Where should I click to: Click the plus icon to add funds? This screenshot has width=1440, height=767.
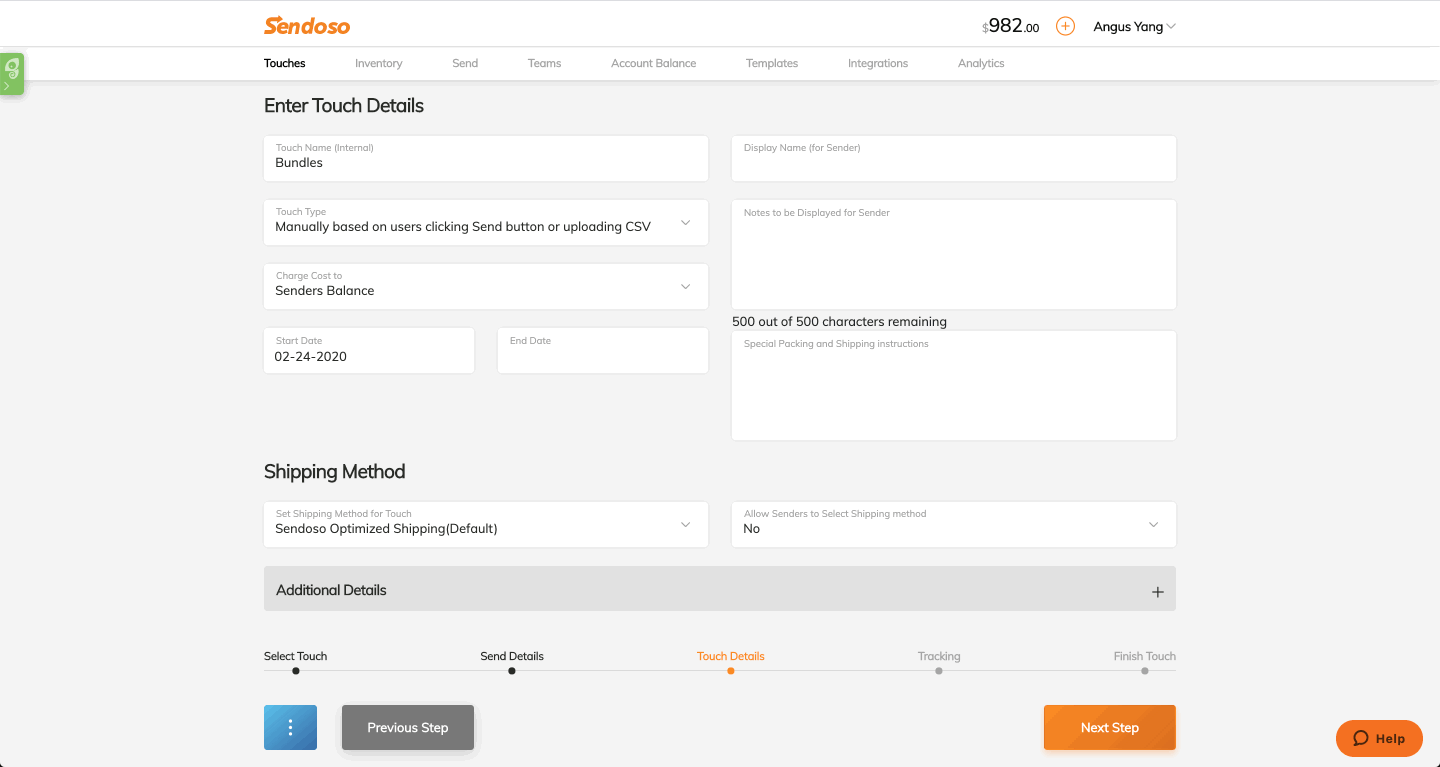click(x=1065, y=27)
